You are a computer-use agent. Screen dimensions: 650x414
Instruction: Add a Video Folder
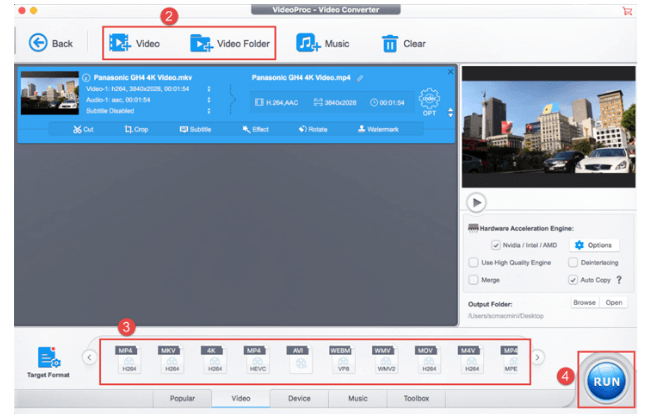230,43
